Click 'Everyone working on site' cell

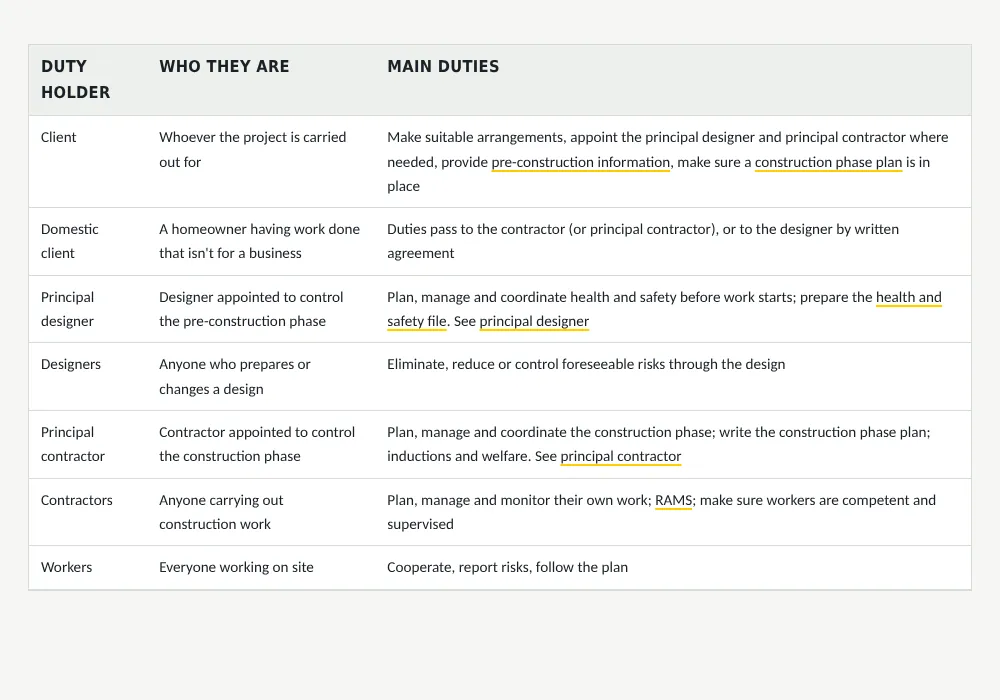point(236,567)
